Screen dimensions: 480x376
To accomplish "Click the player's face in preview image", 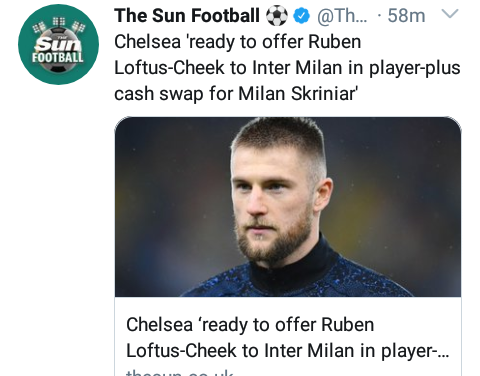I will [x=272, y=203].
